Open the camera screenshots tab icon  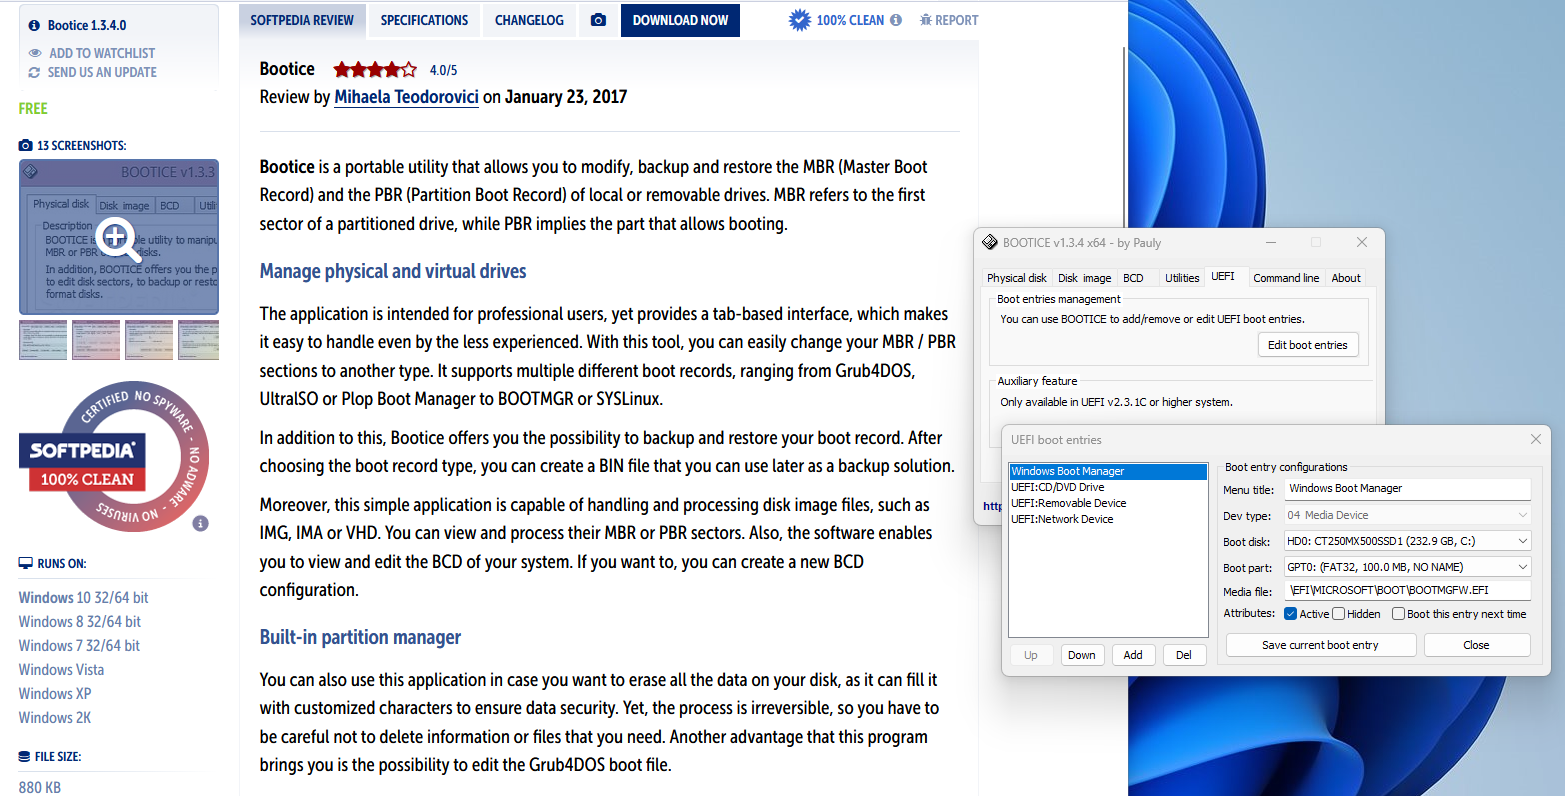click(x=598, y=20)
